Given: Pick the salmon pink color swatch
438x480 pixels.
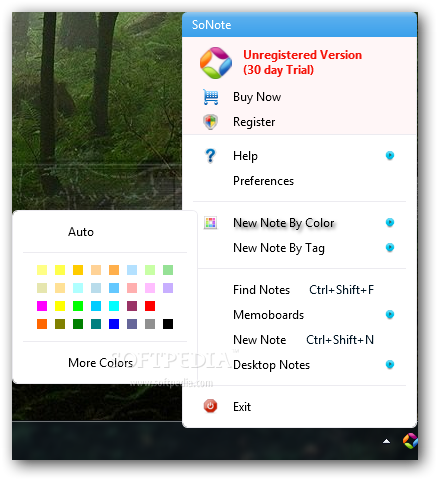Looking at the screenshot, I should pyautogui.click(x=132, y=288).
